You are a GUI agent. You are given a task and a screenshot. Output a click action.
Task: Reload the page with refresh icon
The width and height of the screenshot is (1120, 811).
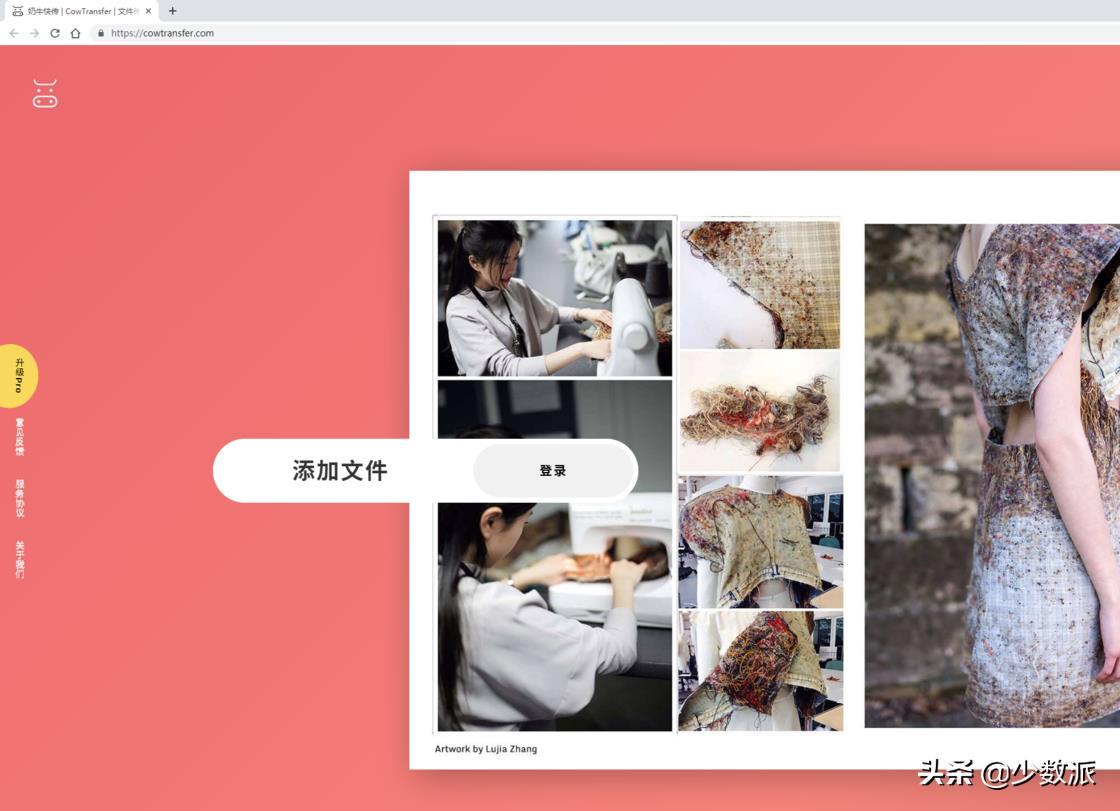[55, 33]
